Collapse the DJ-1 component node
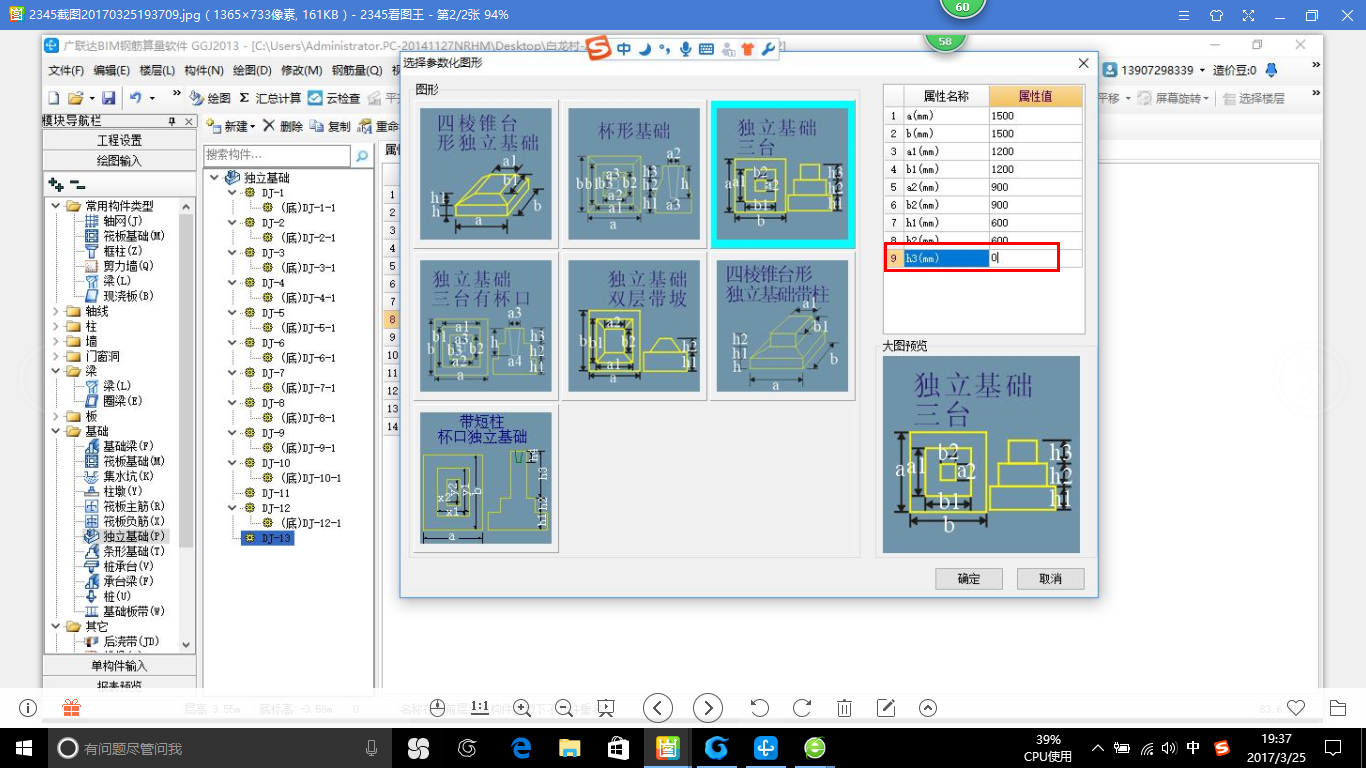1366x768 pixels. coord(233,193)
